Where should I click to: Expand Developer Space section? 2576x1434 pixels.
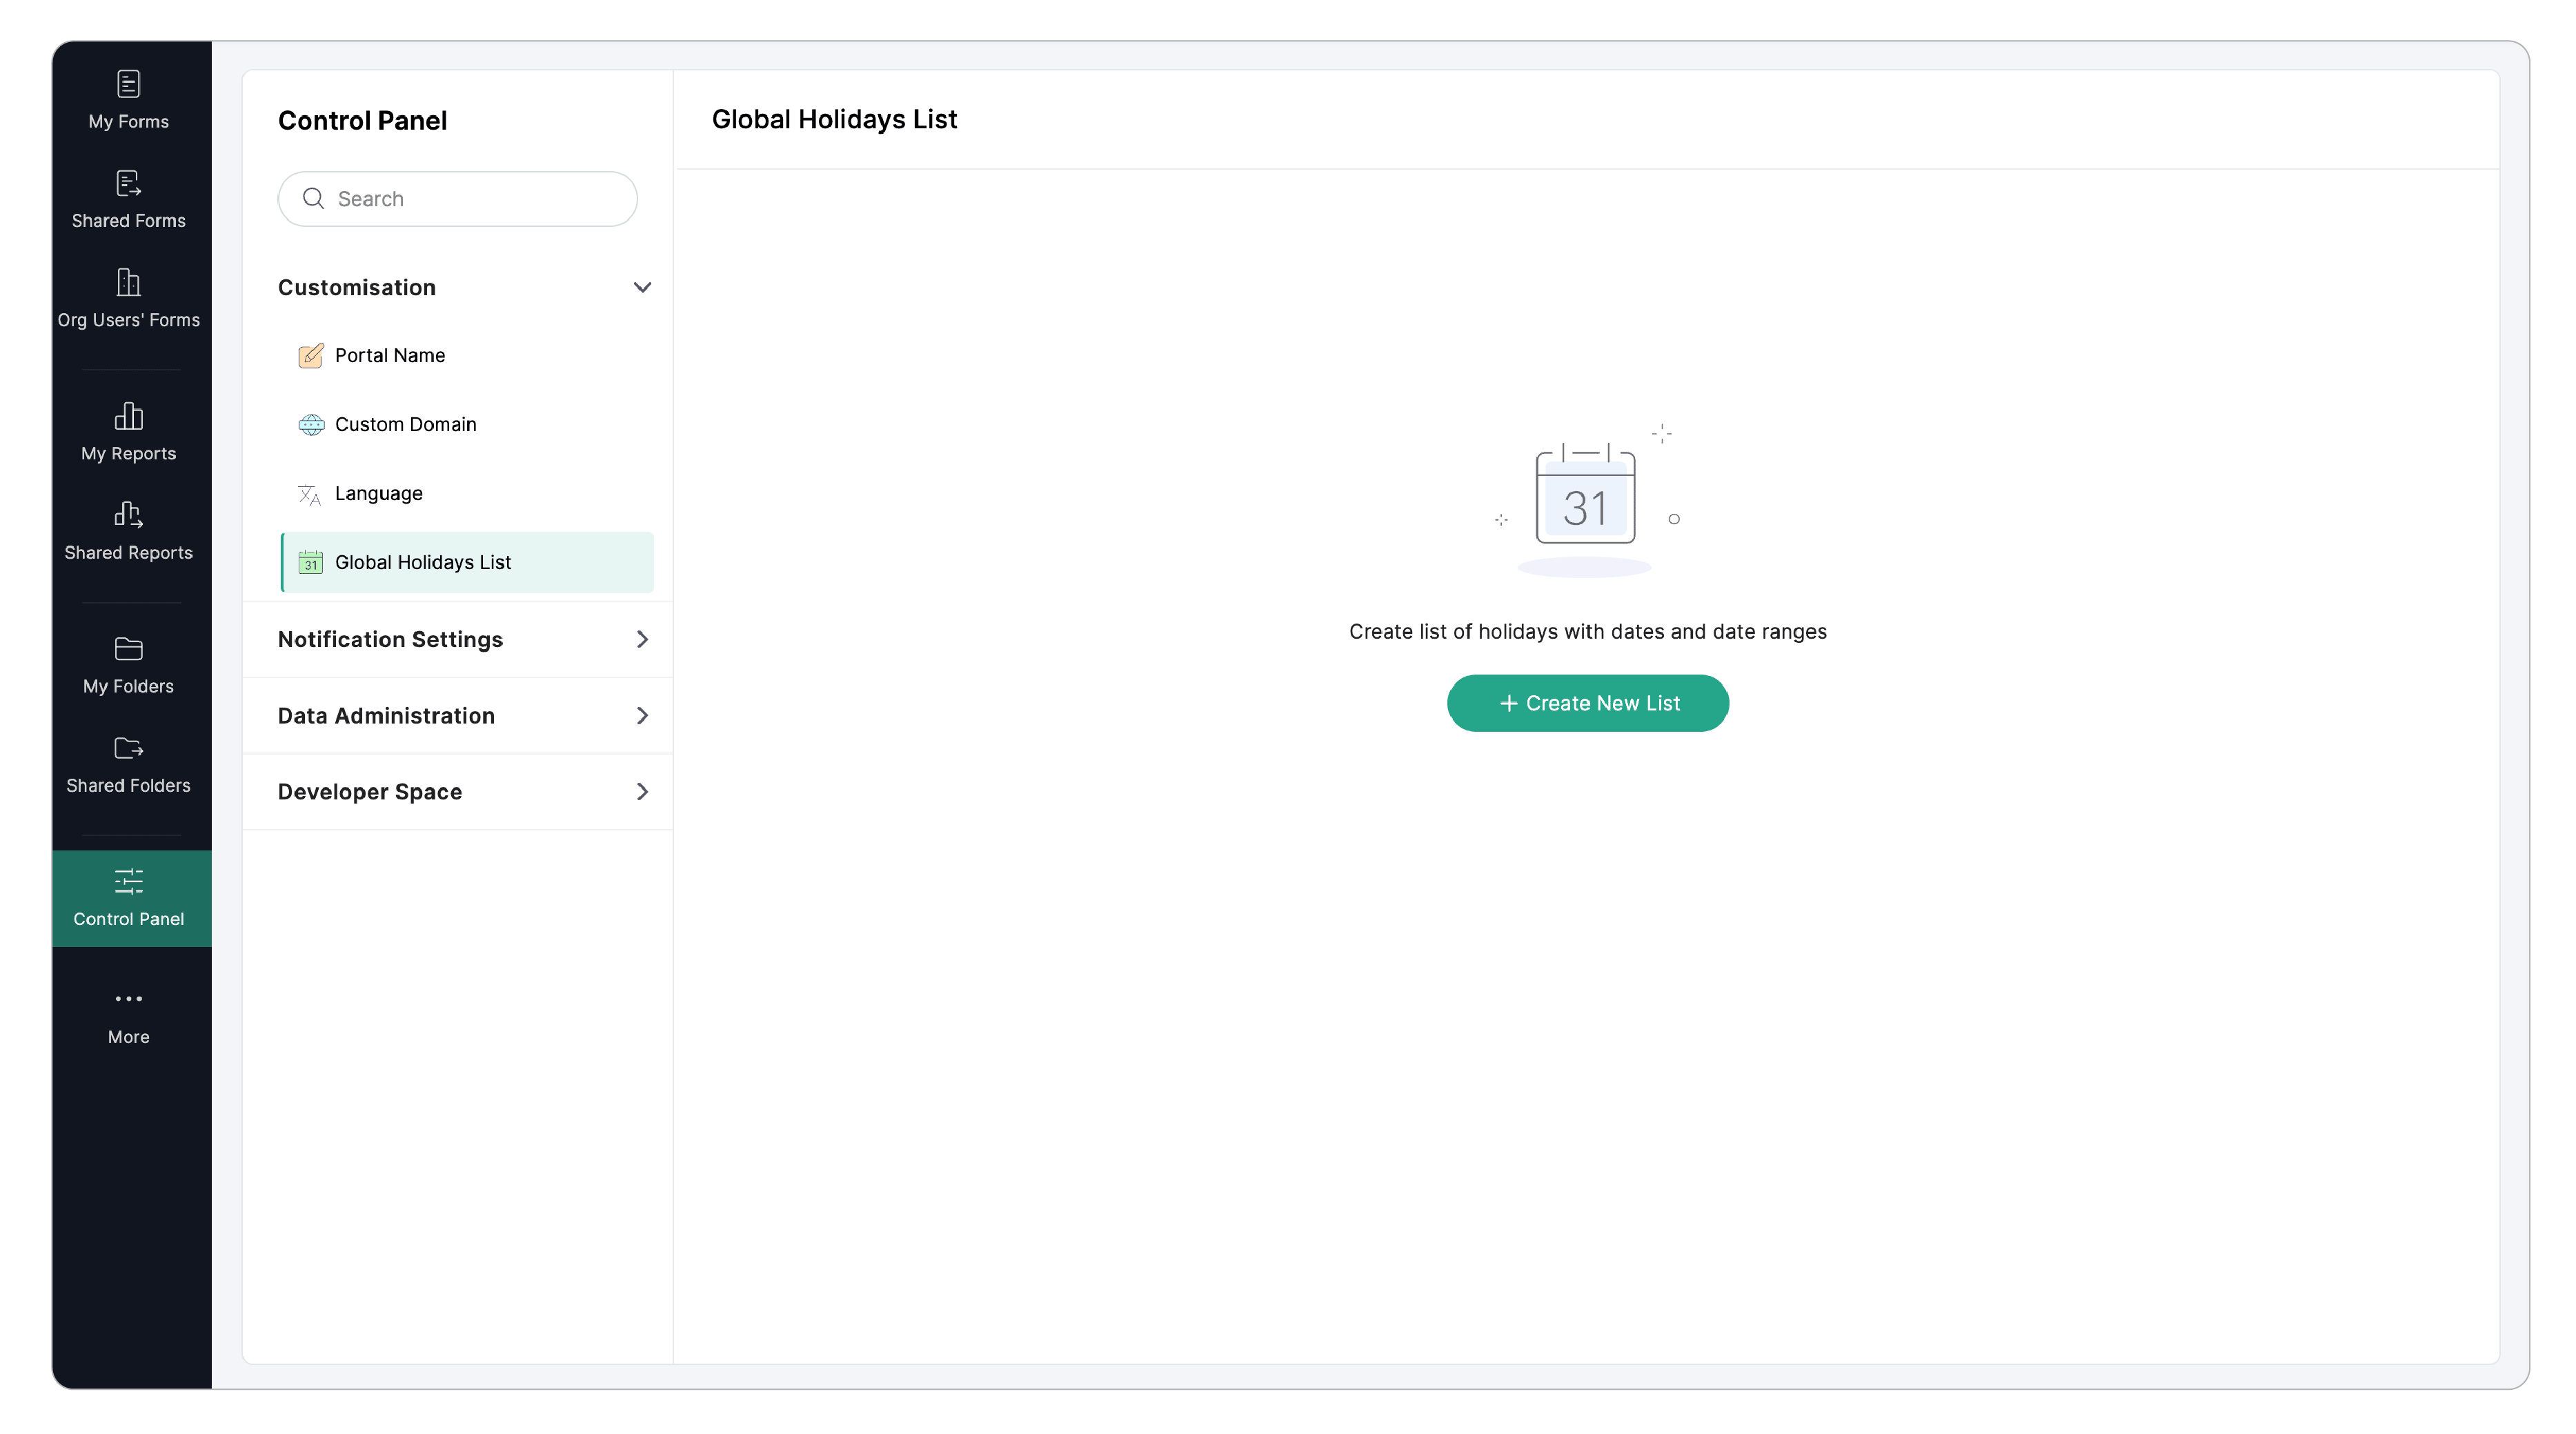point(642,792)
